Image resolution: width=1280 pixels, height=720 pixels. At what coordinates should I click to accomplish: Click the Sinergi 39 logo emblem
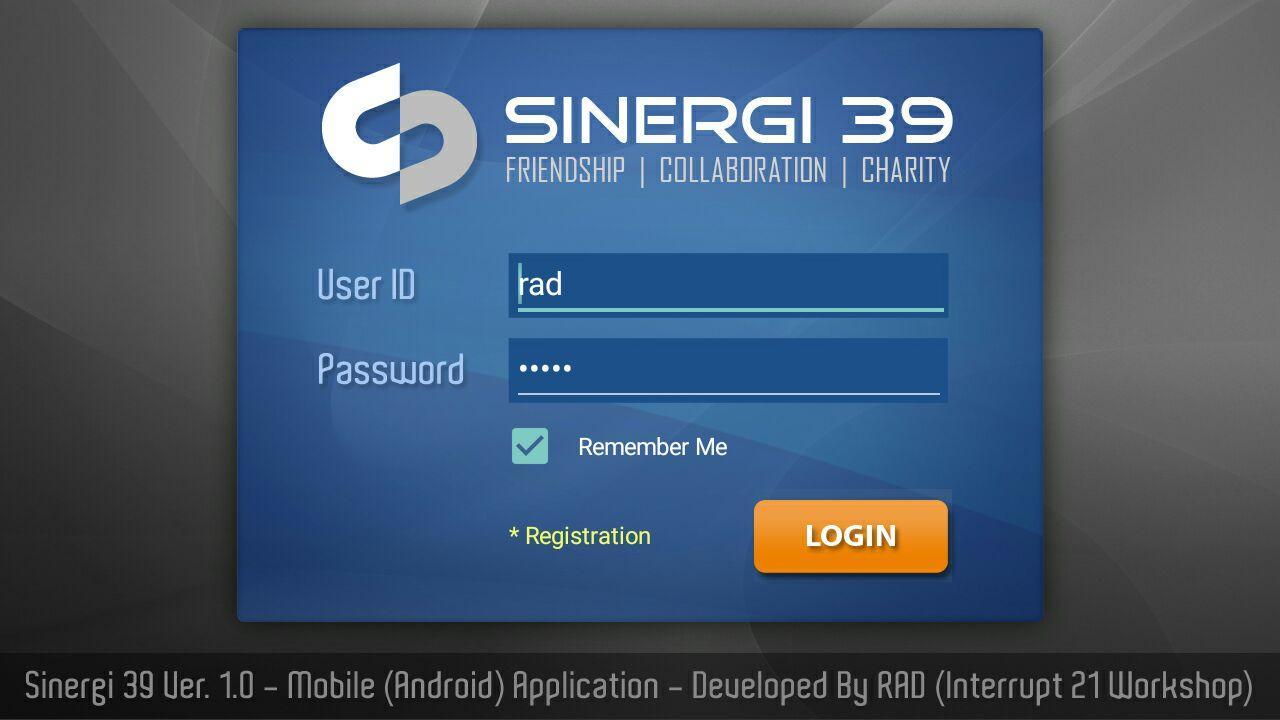coord(398,134)
